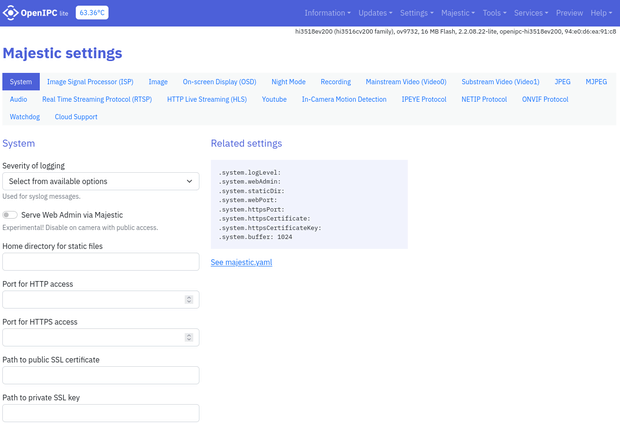Open In-Camera Motion Detection tab
The height and width of the screenshot is (424, 620).
click(344, 99)
